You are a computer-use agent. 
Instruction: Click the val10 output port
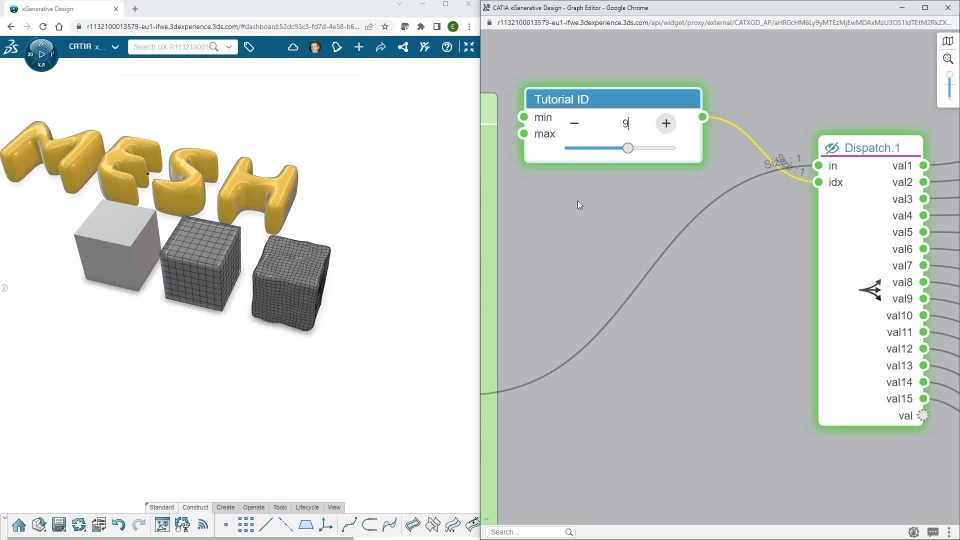coord(924,315)
